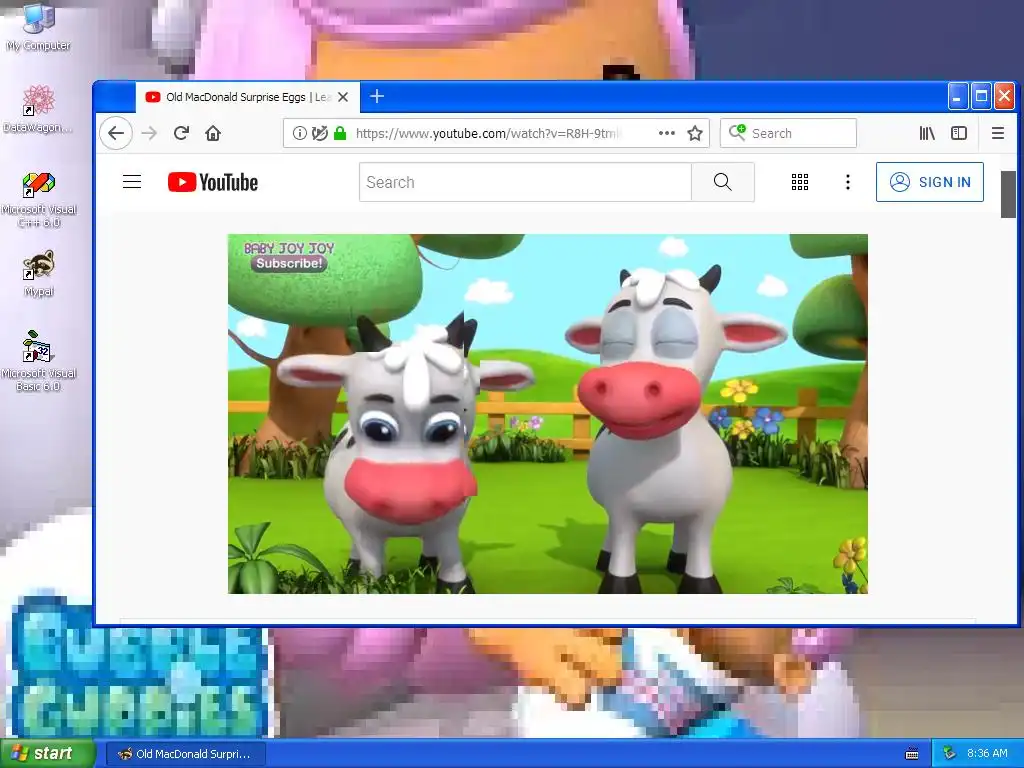Screen dimensions: 1024x768
Task: Toggle the sidebar icon in browser toolbar
Action: pos(959,133)
